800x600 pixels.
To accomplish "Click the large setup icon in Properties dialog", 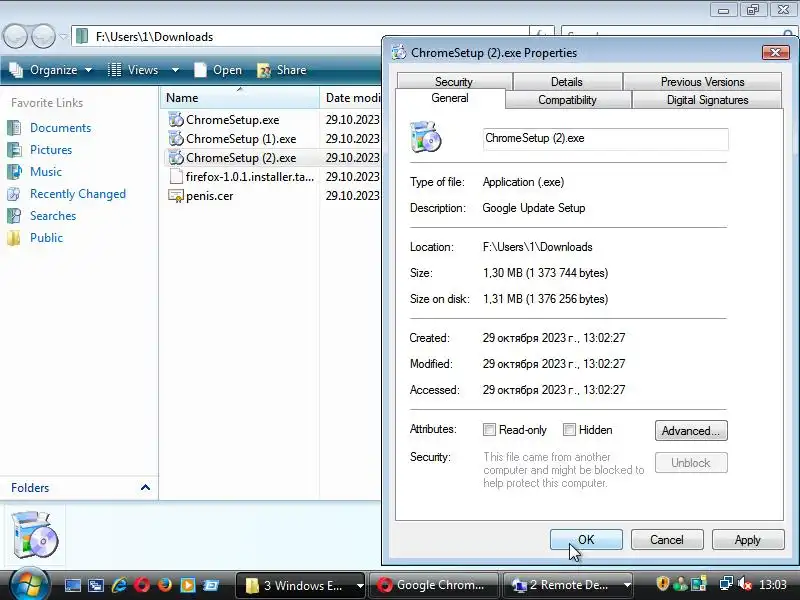I will [x=426, y=137].
